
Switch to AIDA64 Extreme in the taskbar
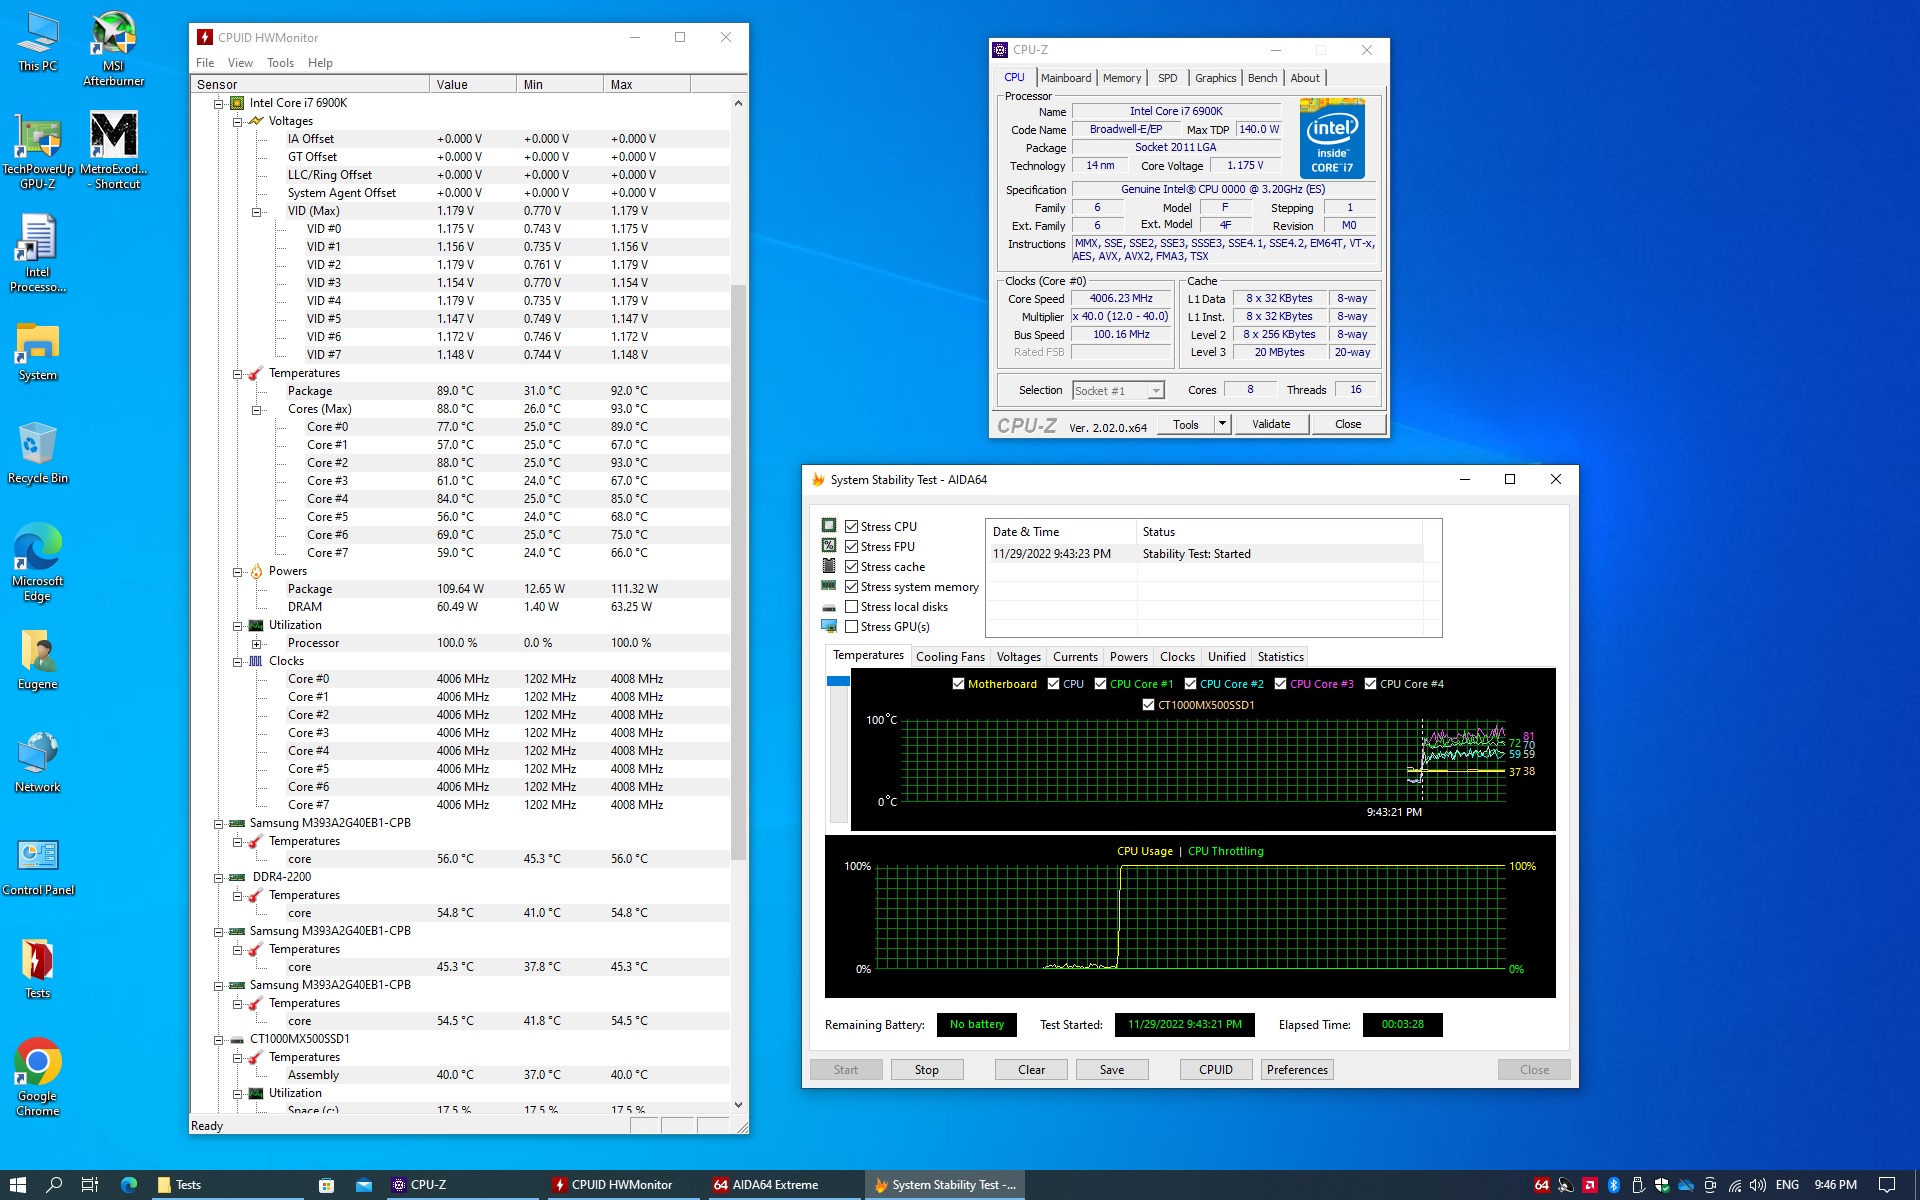click(x=766, y=1185)
